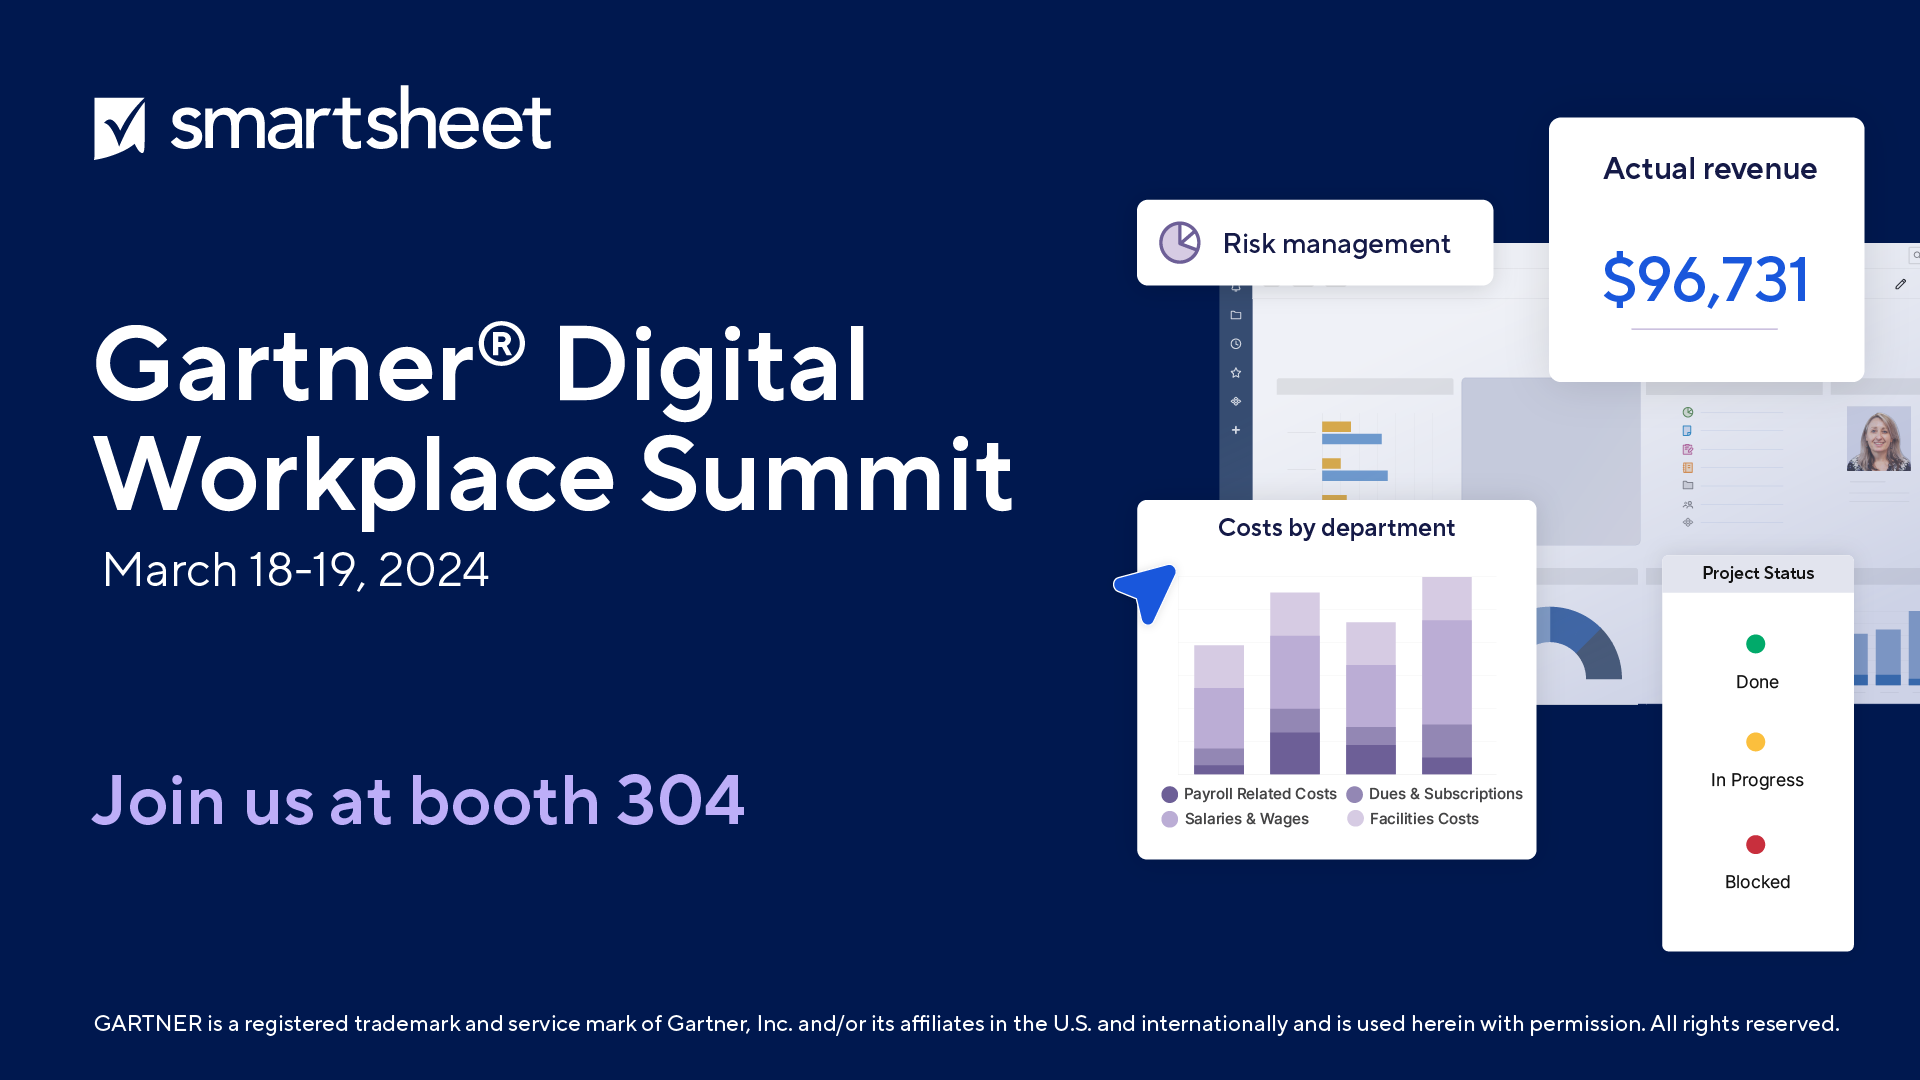Click the blue sheet list icon

point(1688,431)
